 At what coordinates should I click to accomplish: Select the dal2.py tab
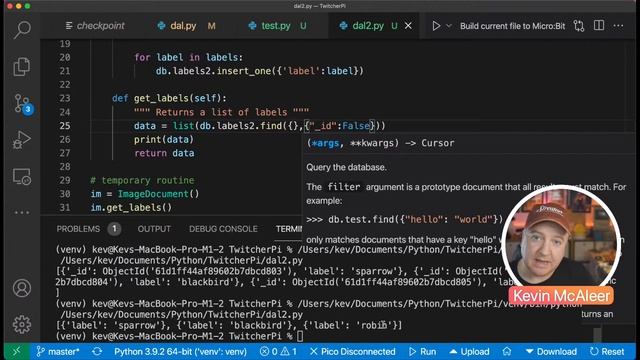(367, 26)
